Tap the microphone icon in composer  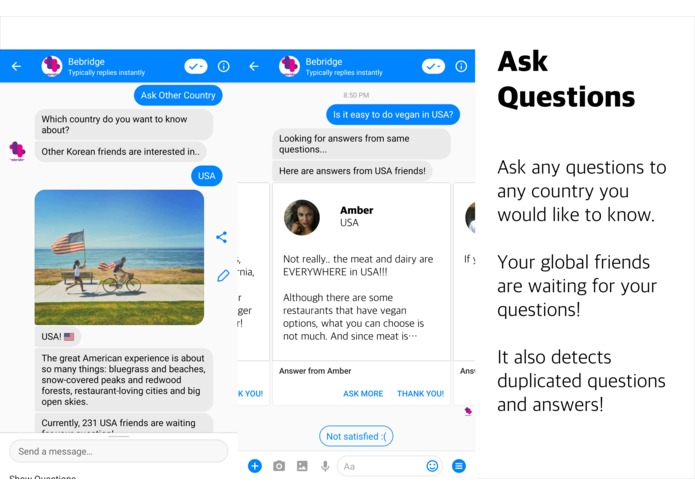coord(325,466)
